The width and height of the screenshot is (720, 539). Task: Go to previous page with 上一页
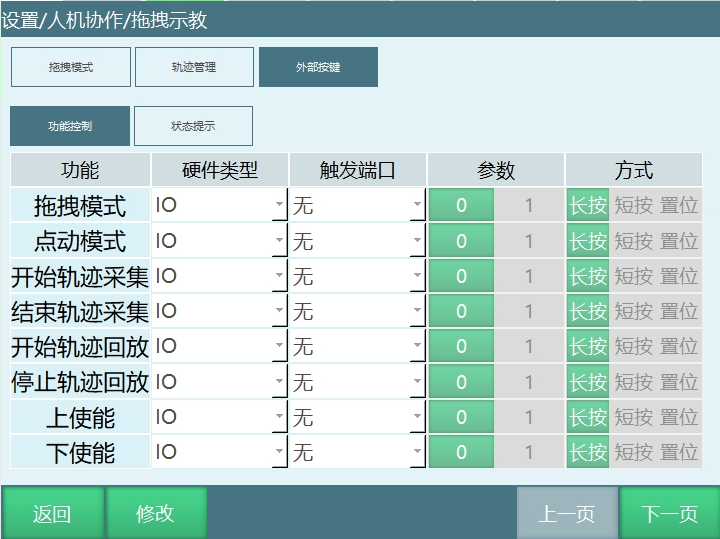pos(567,513)
